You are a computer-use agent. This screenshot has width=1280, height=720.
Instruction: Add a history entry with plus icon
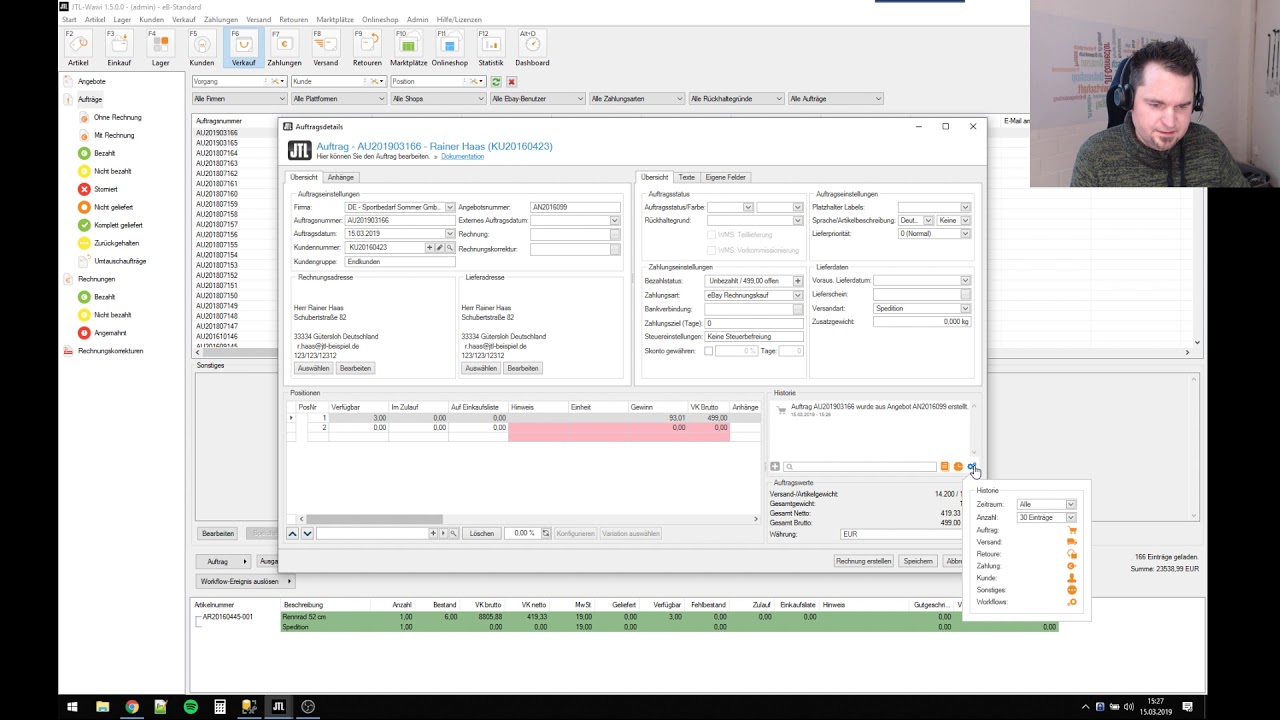[x=775, y=467]
